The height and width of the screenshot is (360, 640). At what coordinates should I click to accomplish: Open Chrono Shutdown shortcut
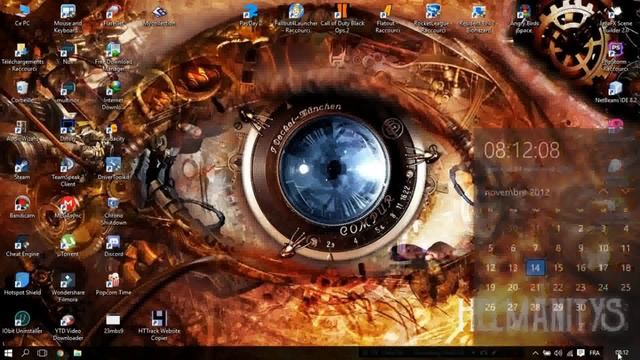tap(113, 211)
